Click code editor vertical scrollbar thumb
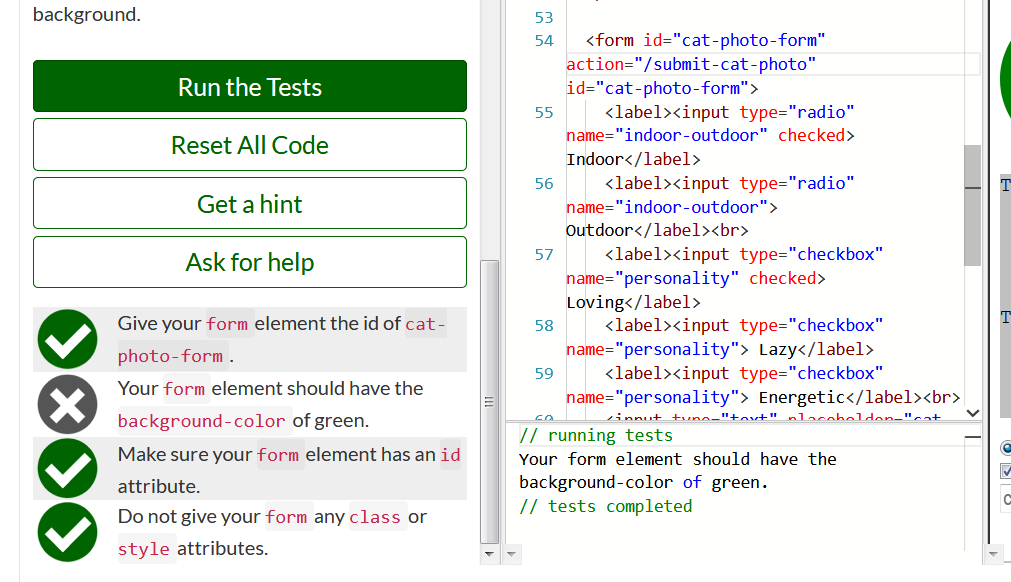The image size is (1011, 582). pyautogui.click(x=972, y=205)
